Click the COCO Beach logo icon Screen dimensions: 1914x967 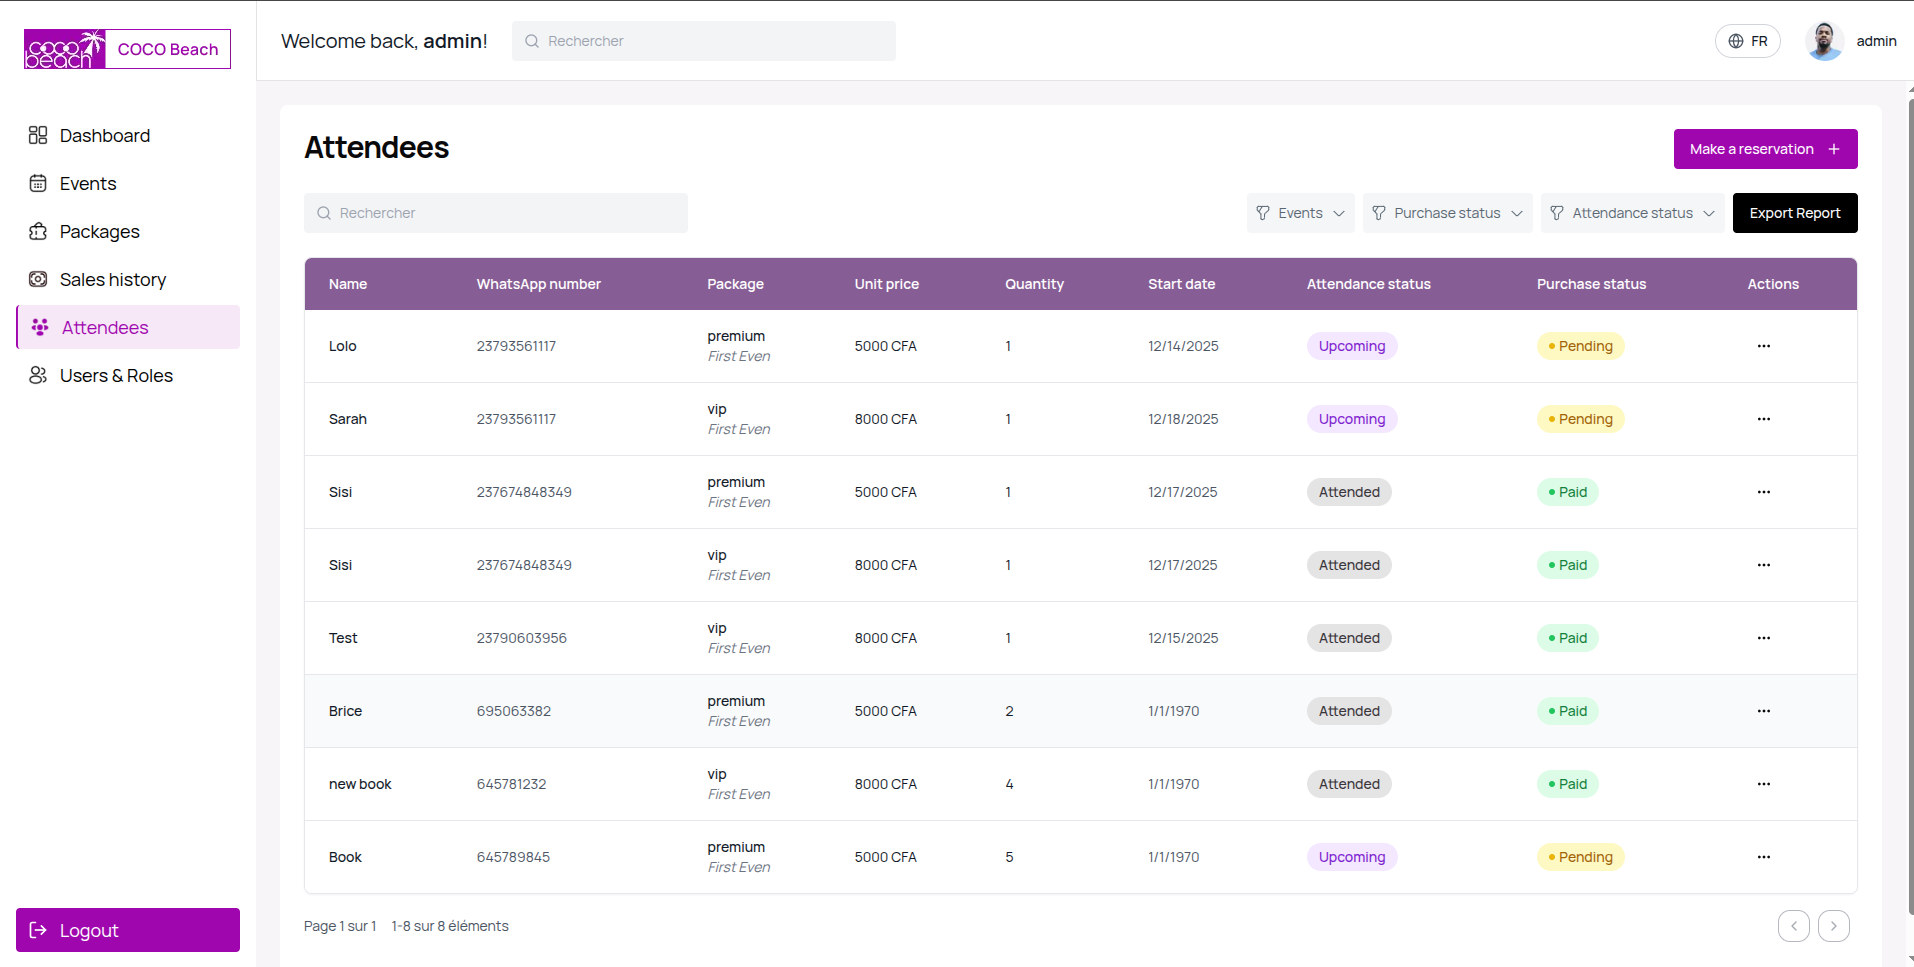[65, 49]
